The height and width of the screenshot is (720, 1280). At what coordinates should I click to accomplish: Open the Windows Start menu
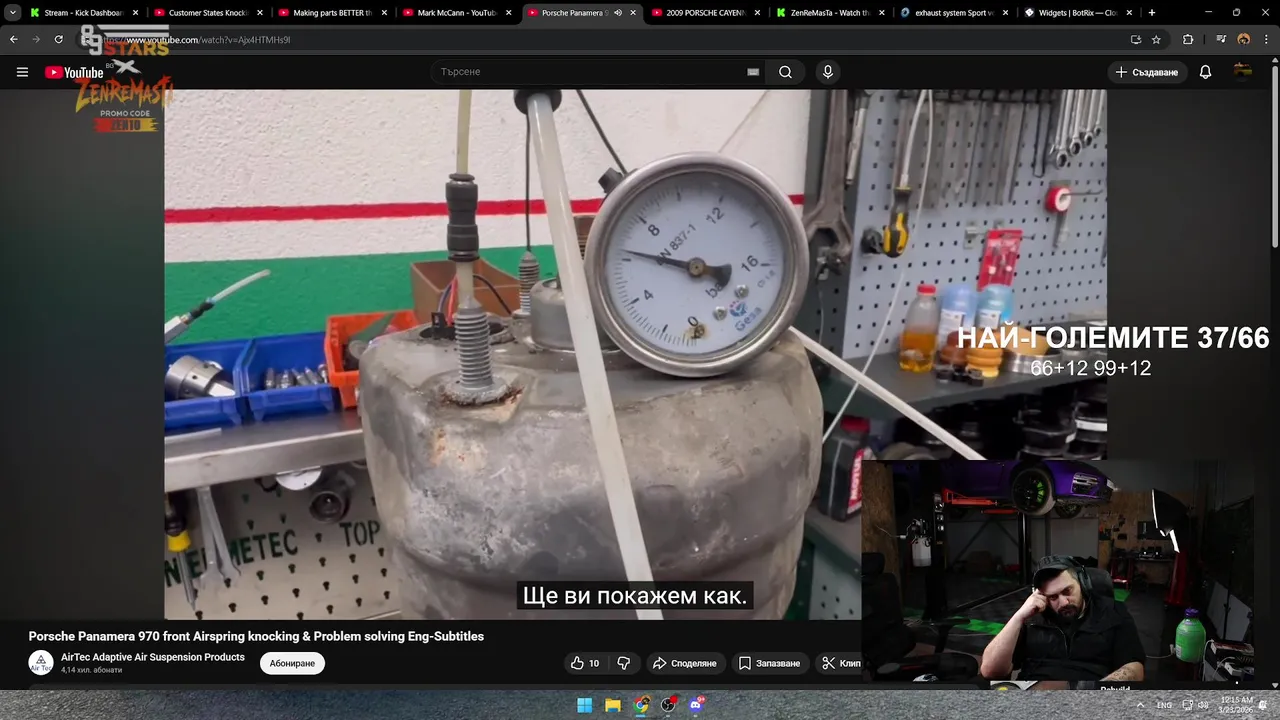(x=585, y=705)
